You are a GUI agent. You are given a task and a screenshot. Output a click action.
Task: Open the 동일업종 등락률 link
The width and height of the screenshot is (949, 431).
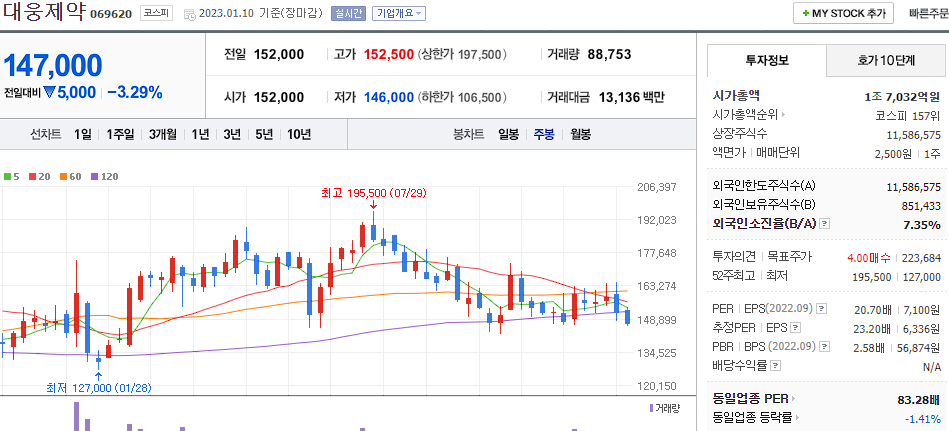click(x=752, y=418)
